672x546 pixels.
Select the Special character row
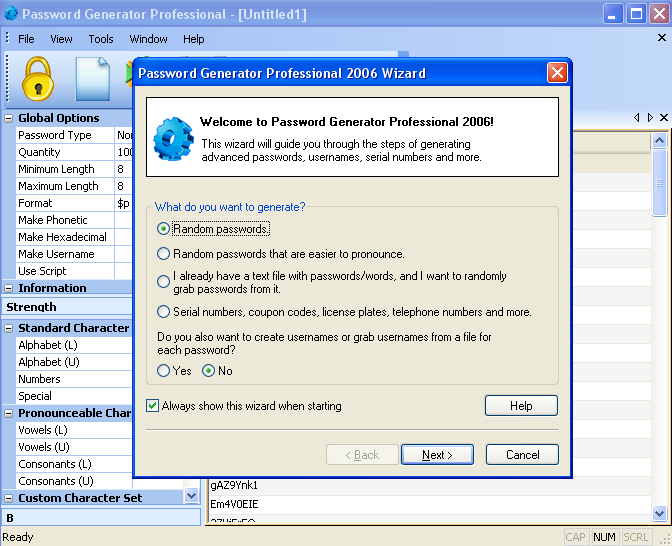[x=74, y=396]
